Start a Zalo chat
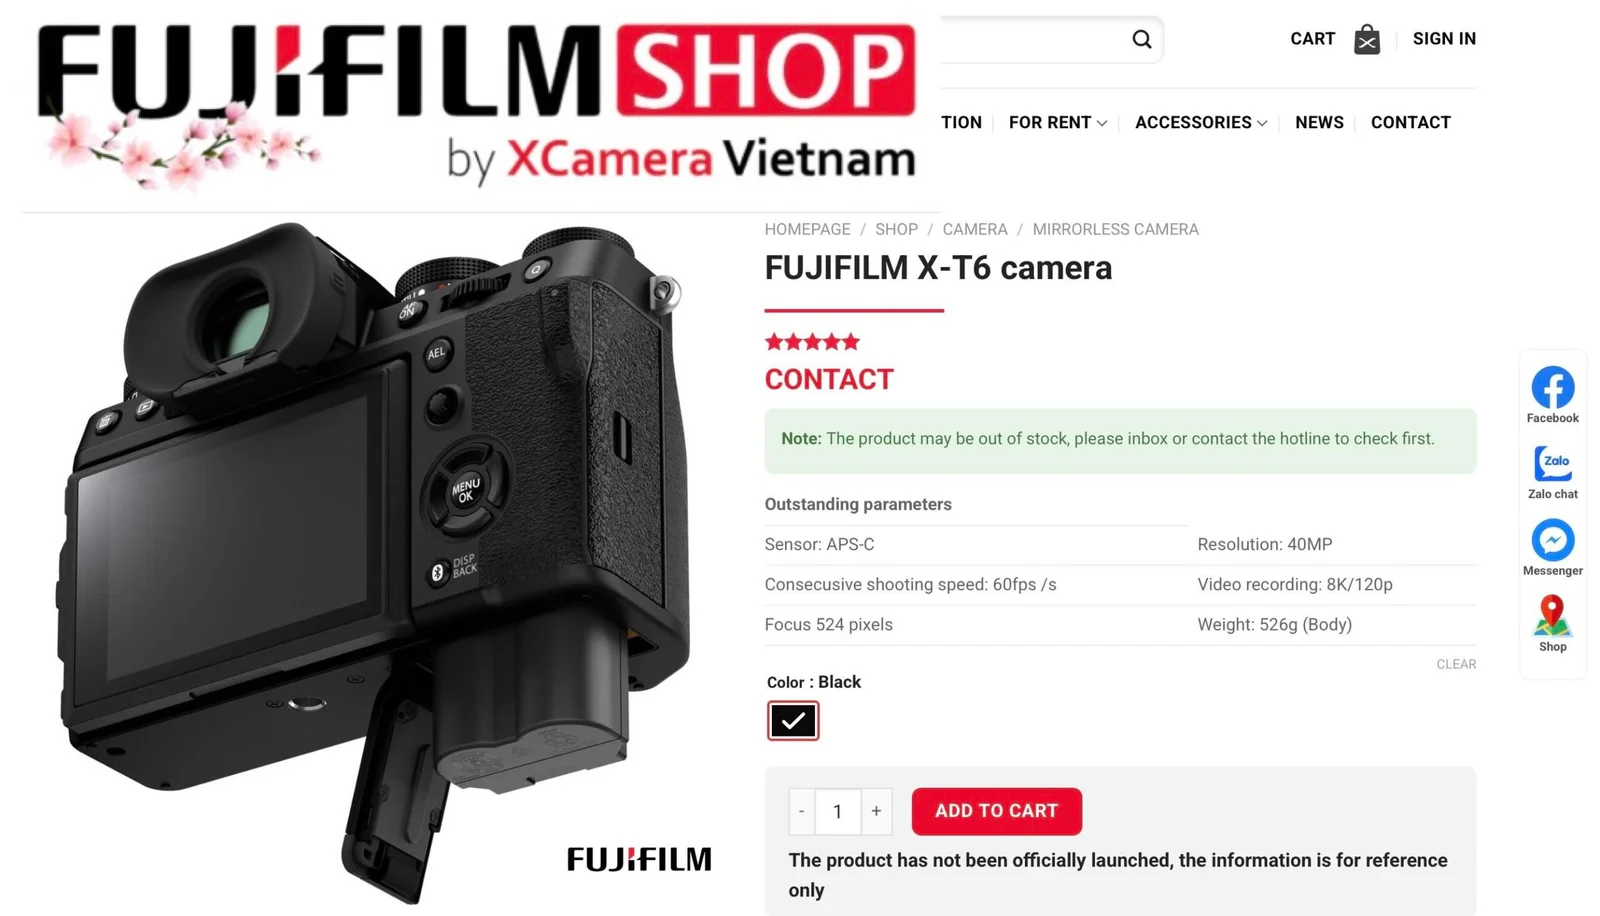Screen dimensions: 1600x916 [x=1552, y=463]
